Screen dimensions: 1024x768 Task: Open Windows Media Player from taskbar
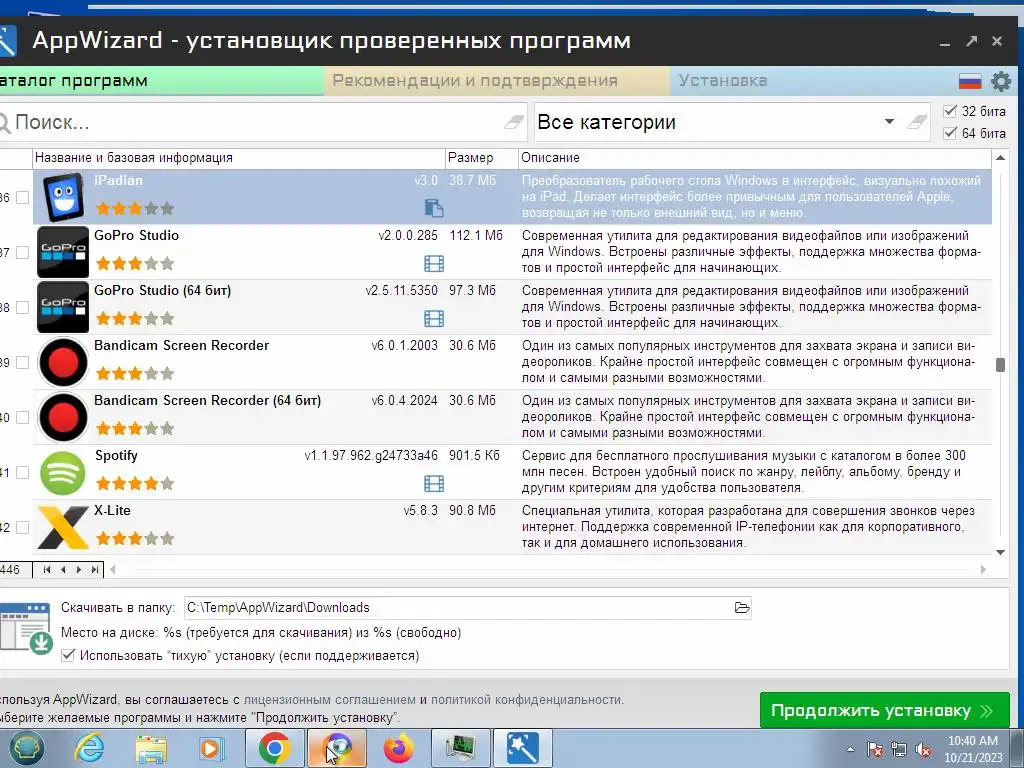212,748
